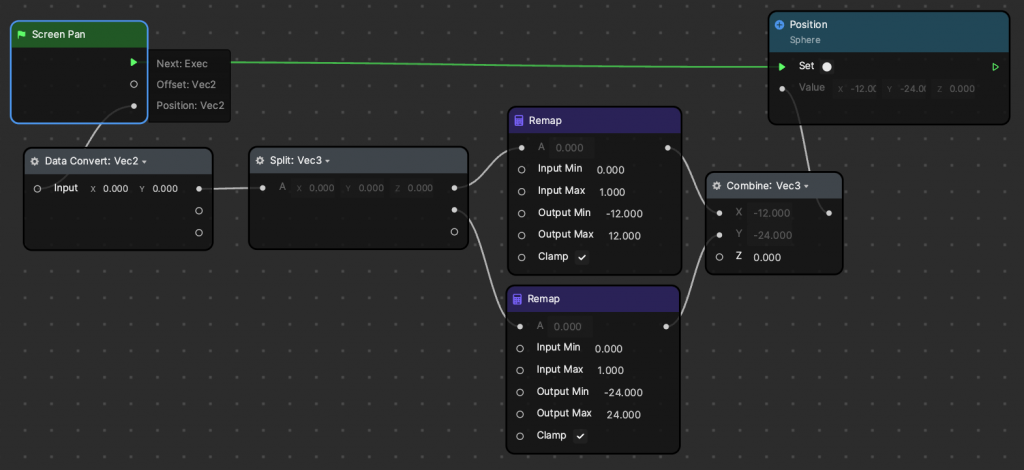Image resolution: width=1024 pixels, height=470 pixels.
Task: Click the blue plus icon on Position node
Action: tap(780, 24)
